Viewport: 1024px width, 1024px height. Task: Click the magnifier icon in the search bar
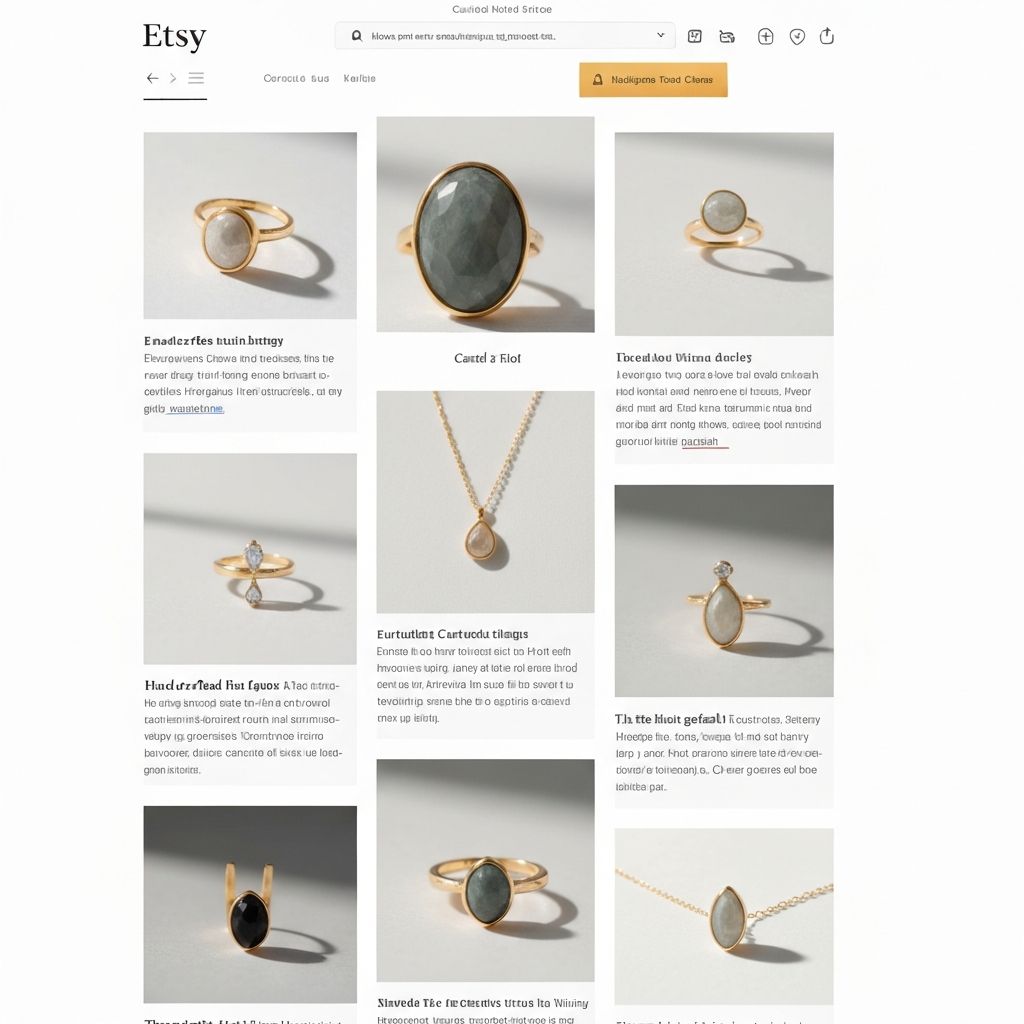tap(357, 36)
